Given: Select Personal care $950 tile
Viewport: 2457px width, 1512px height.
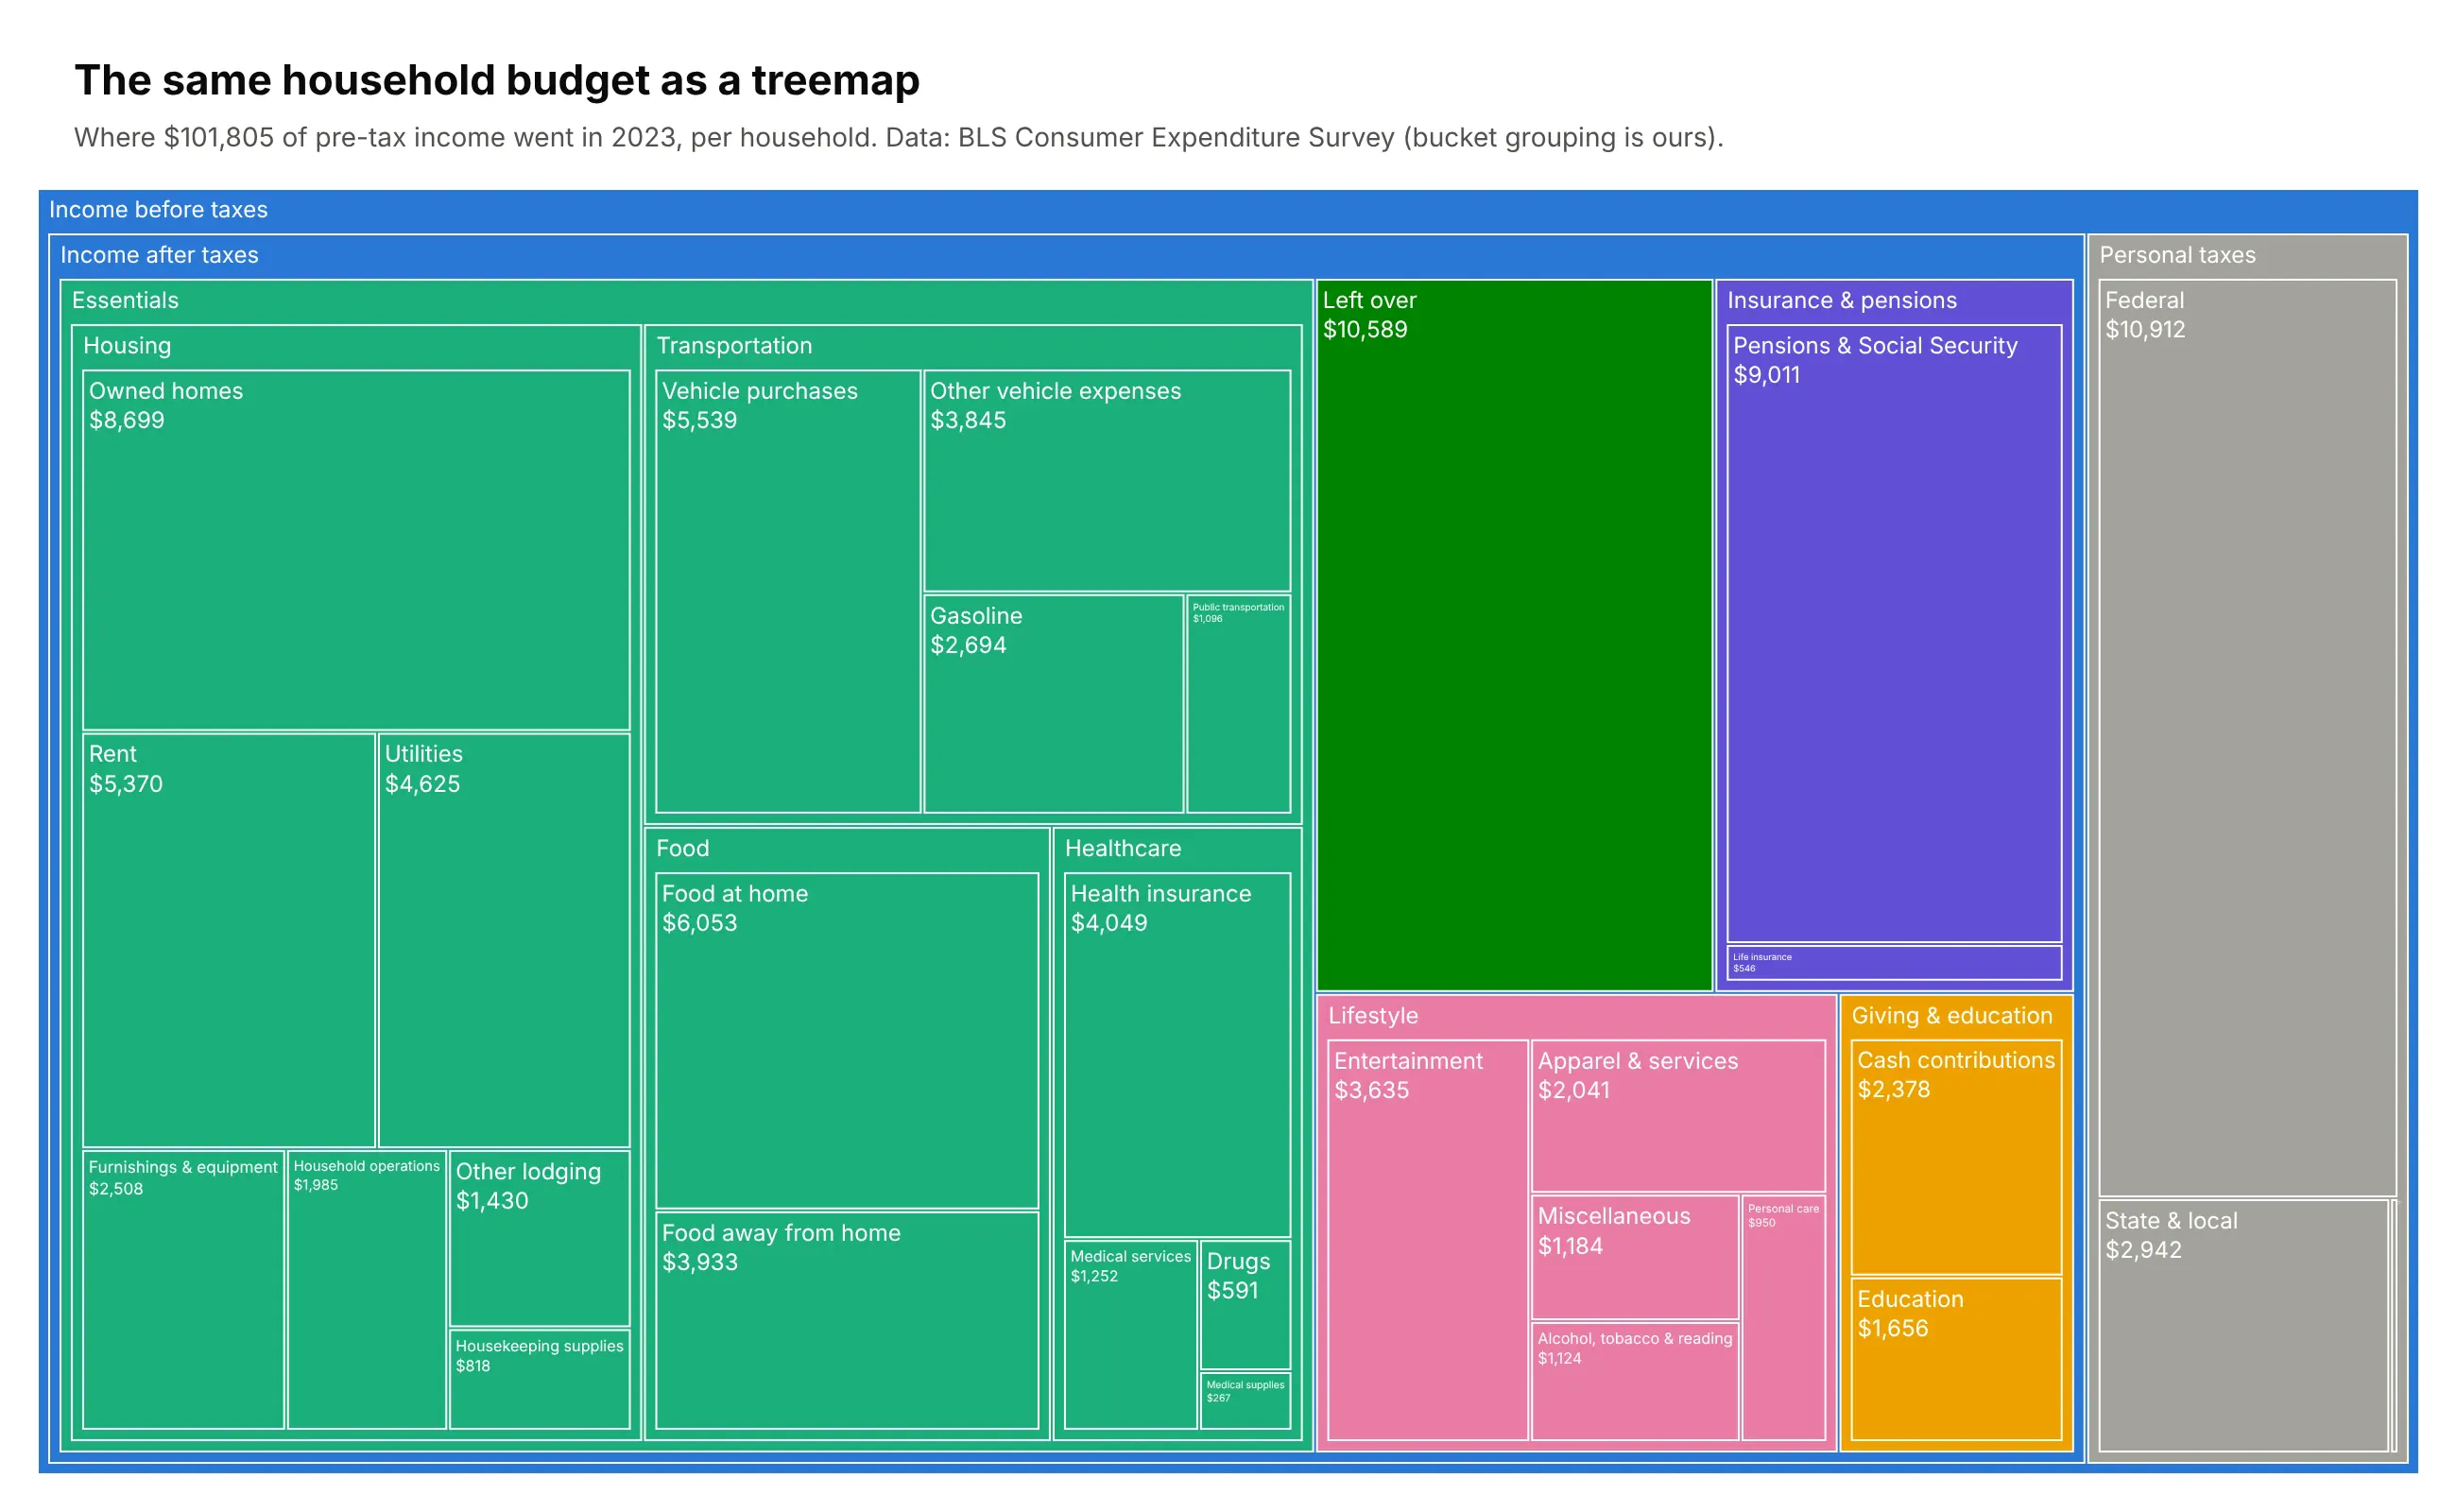Looking at the screenshot, I should (1783, 1318).
